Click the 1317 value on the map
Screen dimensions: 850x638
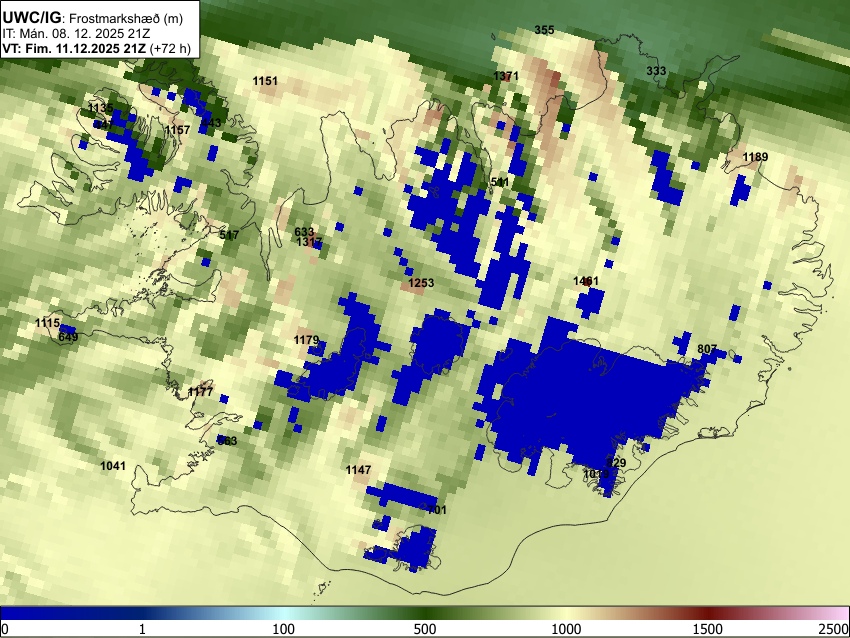[309, 242]
